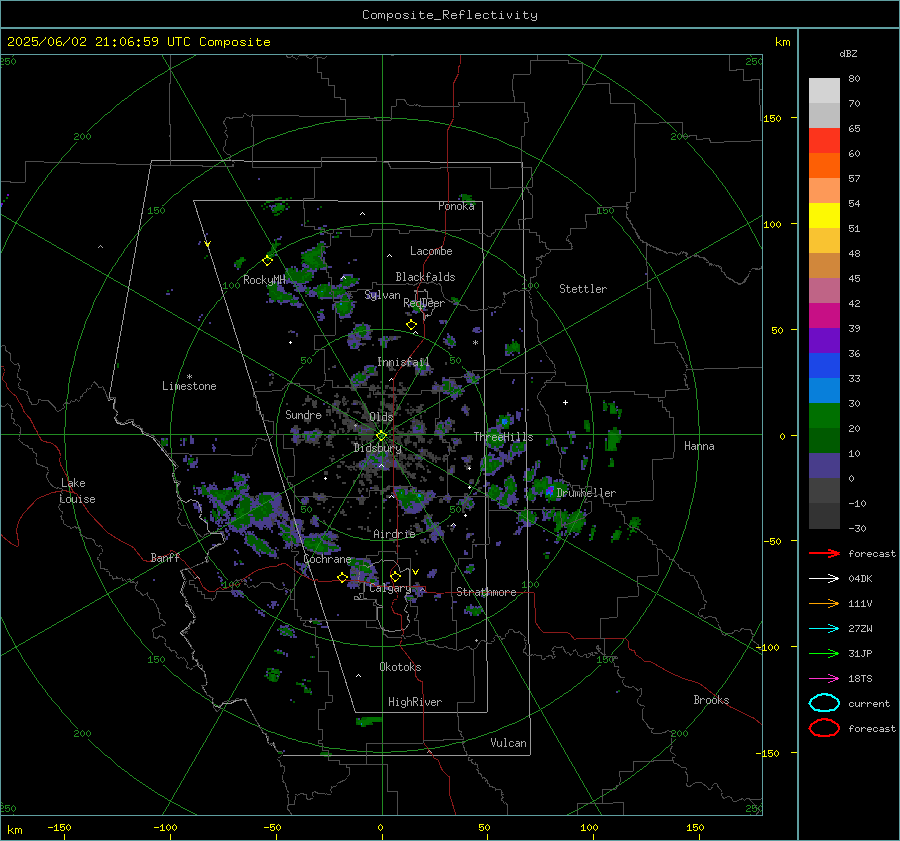The image size is (900, 841).
Task: Click the -150 tick on the bottom km axis
Action: (x=59, y=827)
